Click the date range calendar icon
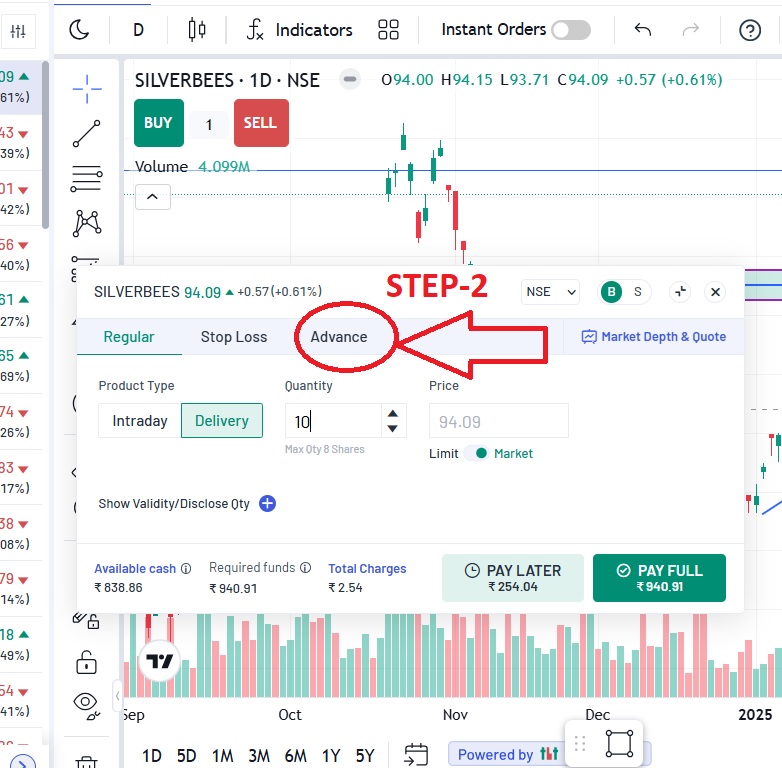The image size is (782, 768). [x=416, y=755]
